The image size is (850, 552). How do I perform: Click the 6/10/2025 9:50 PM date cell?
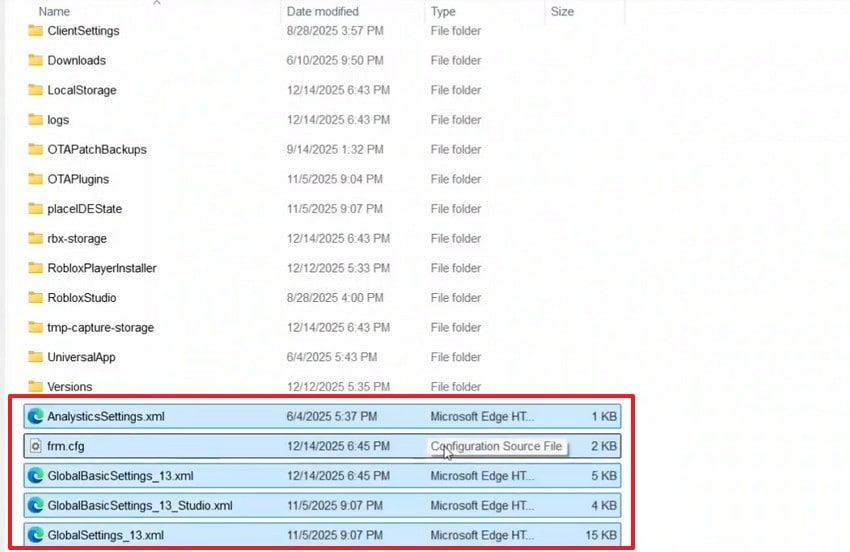pyautogui.click(x=335, y=60)
